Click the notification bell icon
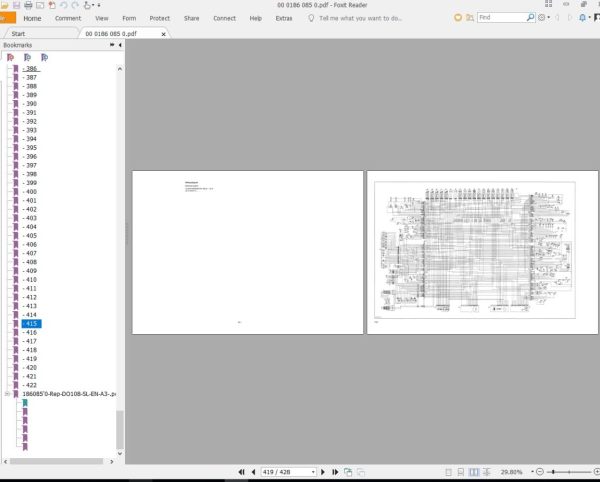 tap(582, 18)
